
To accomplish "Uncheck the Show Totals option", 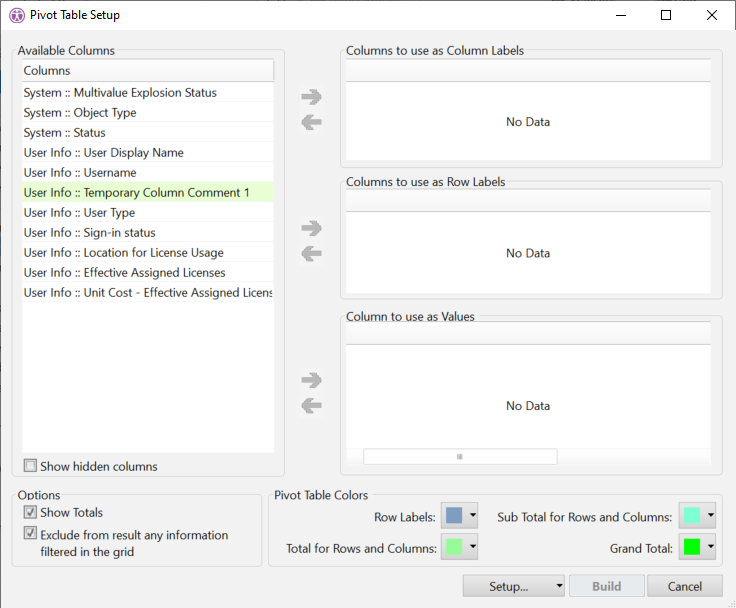I will 31,513.
